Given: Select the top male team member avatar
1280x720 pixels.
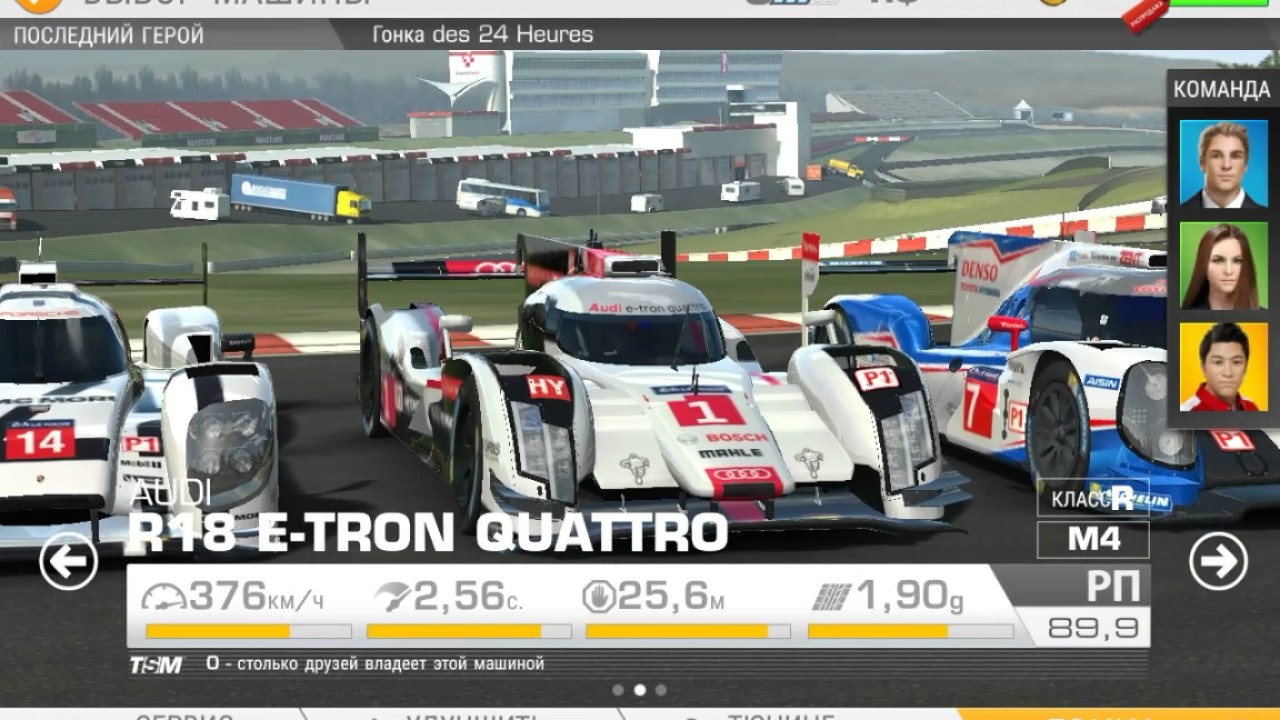Looking at the screenshot, I should click(1224, 163).
